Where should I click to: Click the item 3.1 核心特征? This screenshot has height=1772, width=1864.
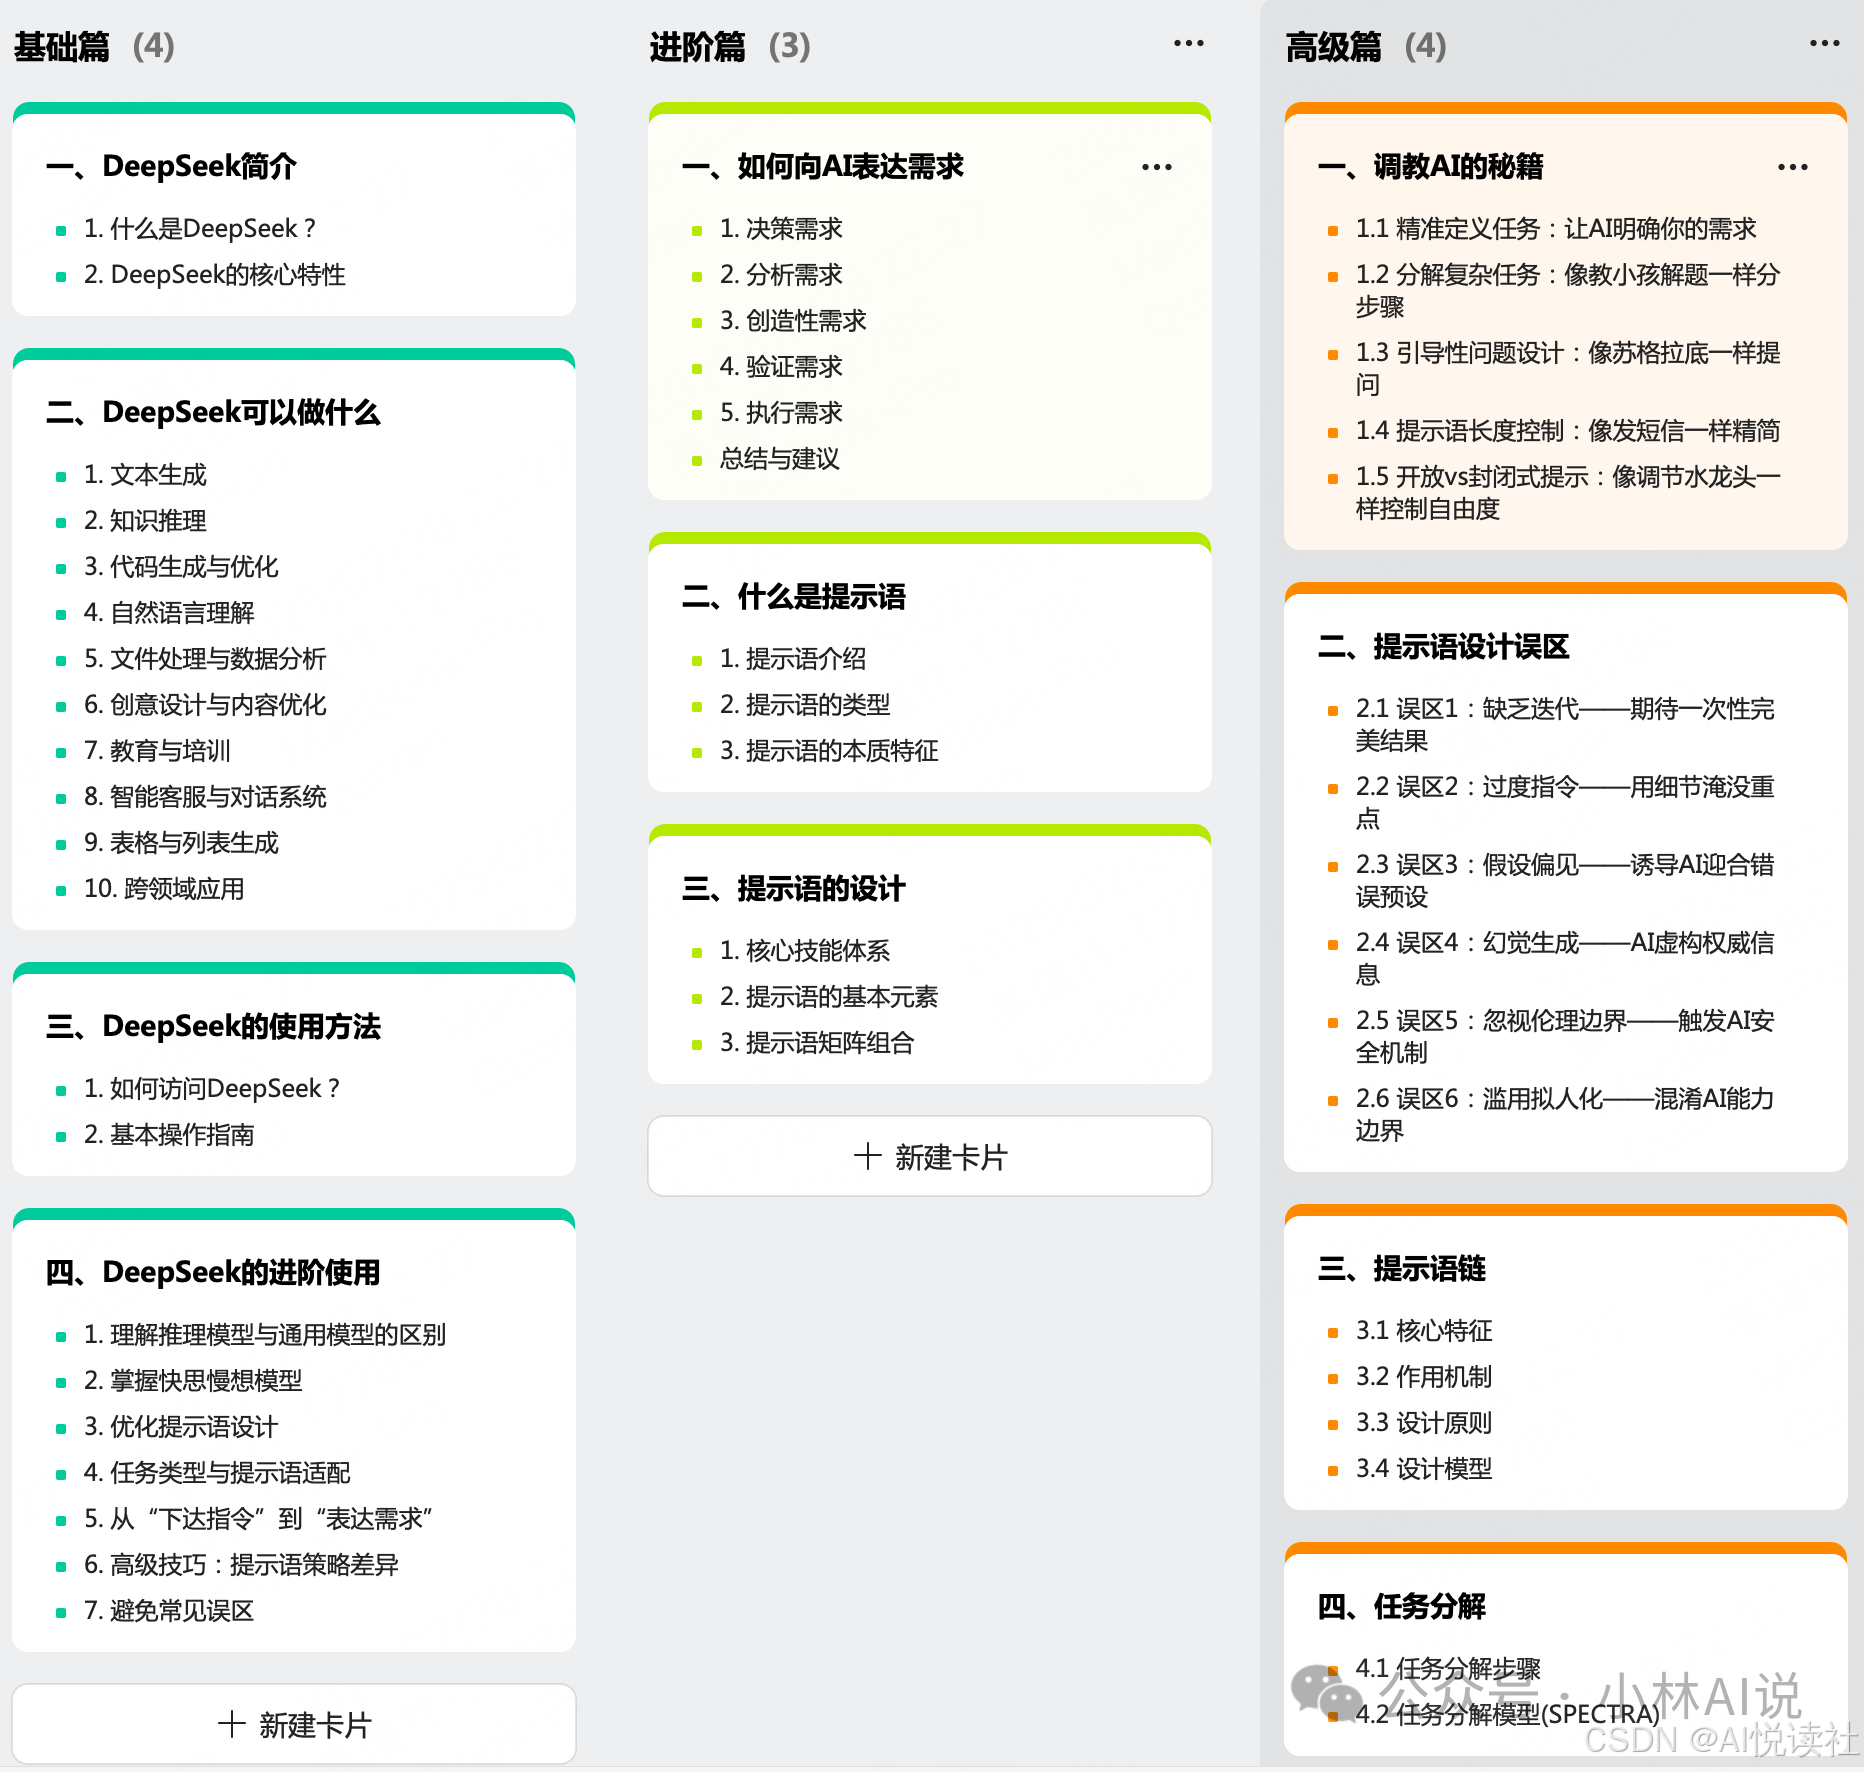coord(1424,1331)
